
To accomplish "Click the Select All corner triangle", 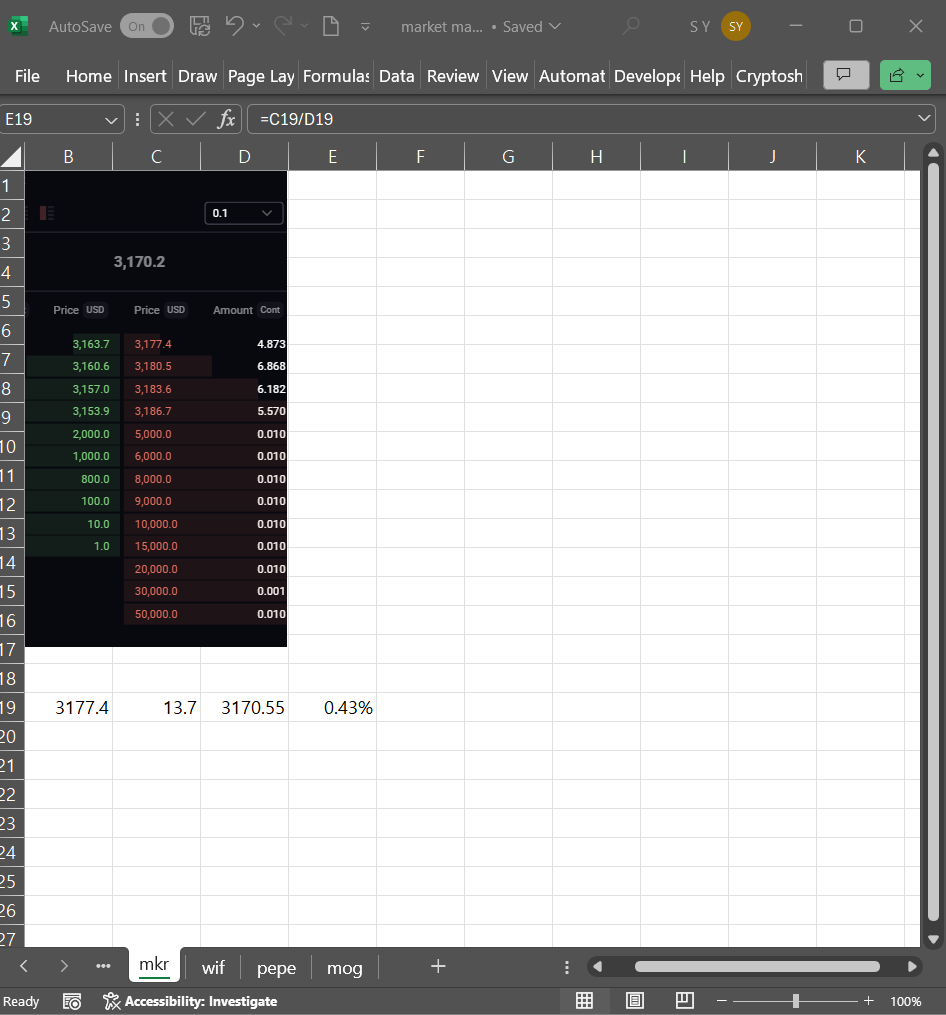I will (x=12, y=156).
